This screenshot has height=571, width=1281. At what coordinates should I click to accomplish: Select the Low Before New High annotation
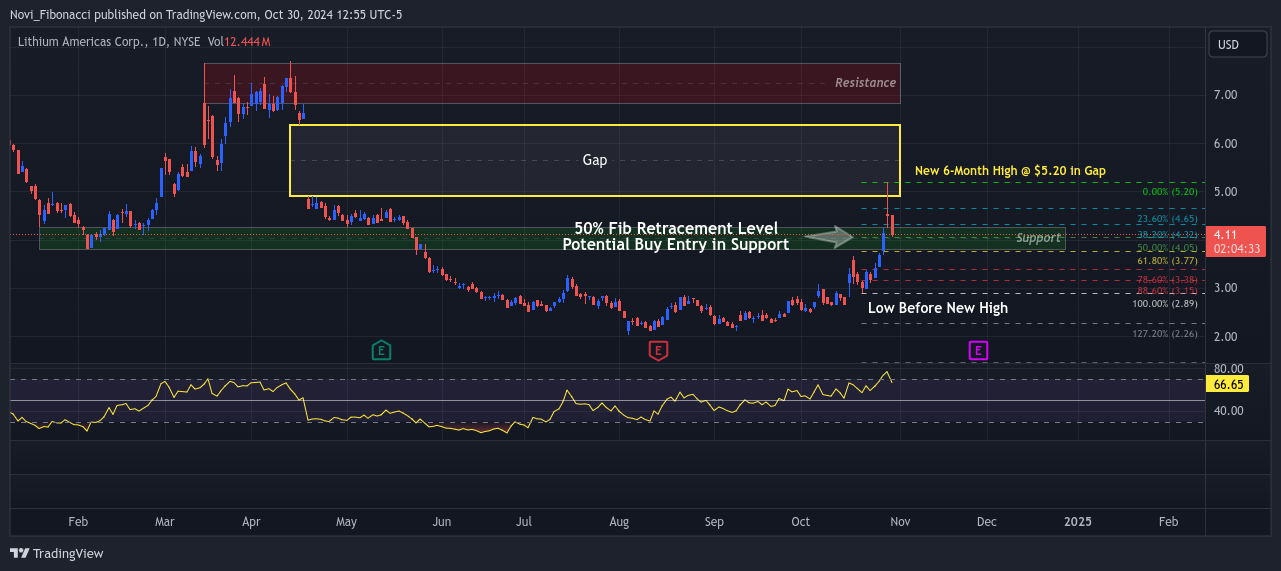pyautogui.click(x=938, y=308)
